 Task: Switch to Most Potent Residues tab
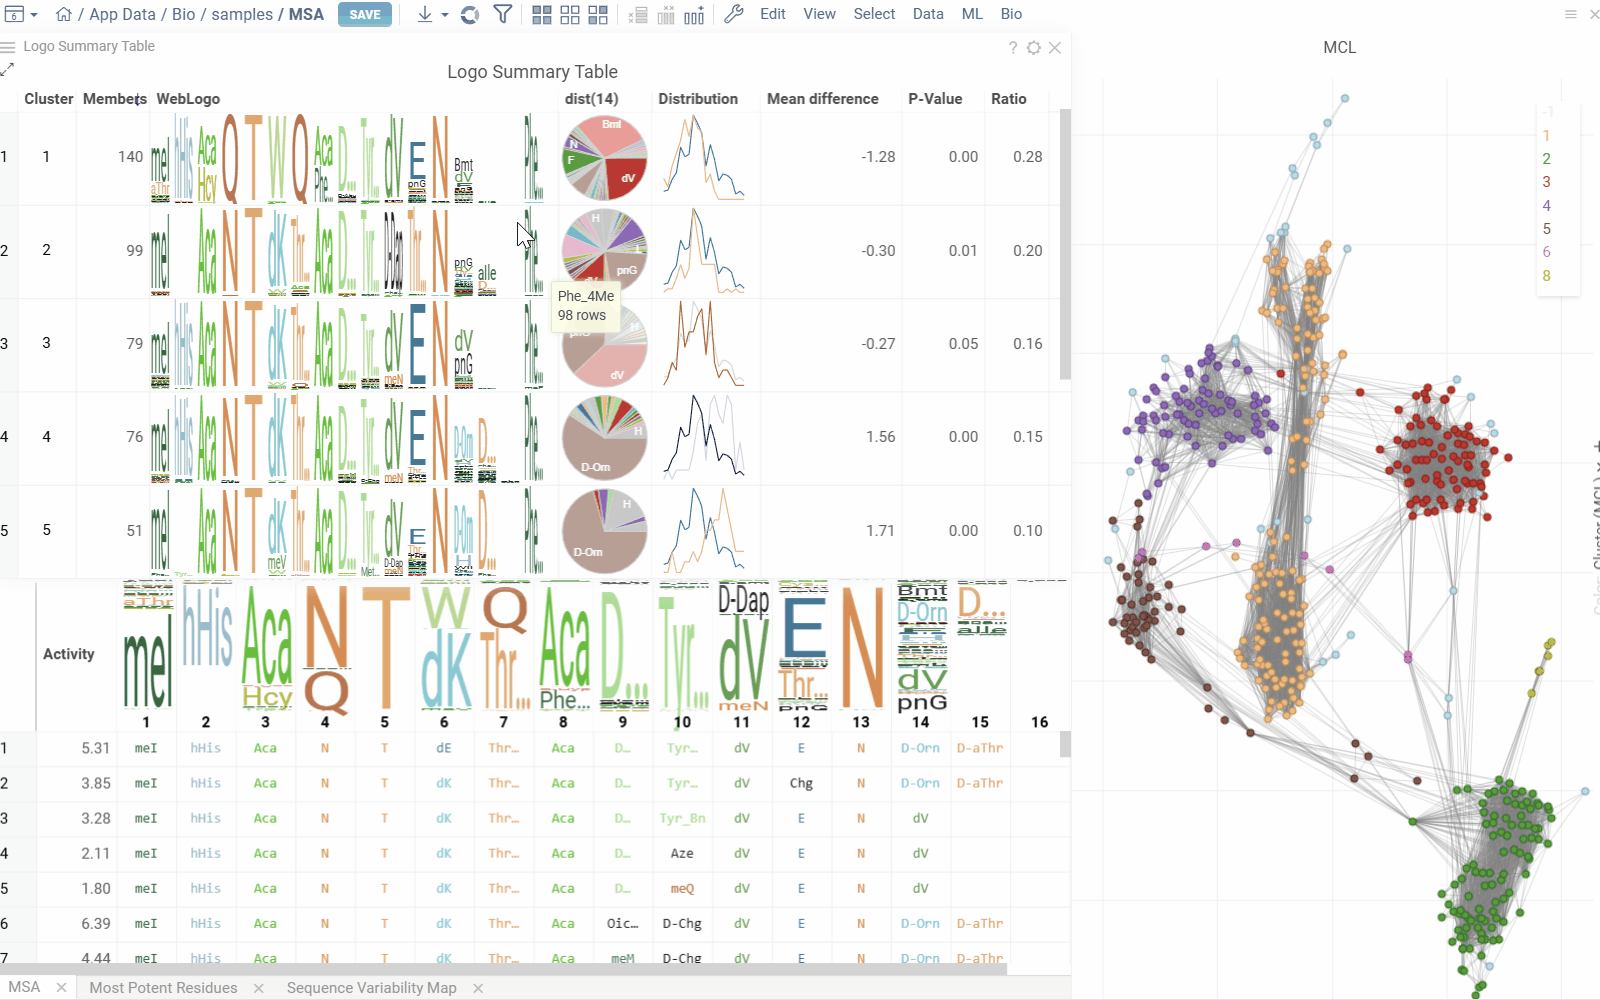[164, 988]
